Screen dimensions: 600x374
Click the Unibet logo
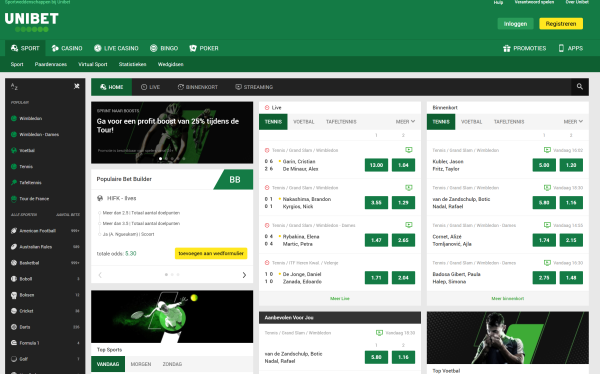coord(32,22)
